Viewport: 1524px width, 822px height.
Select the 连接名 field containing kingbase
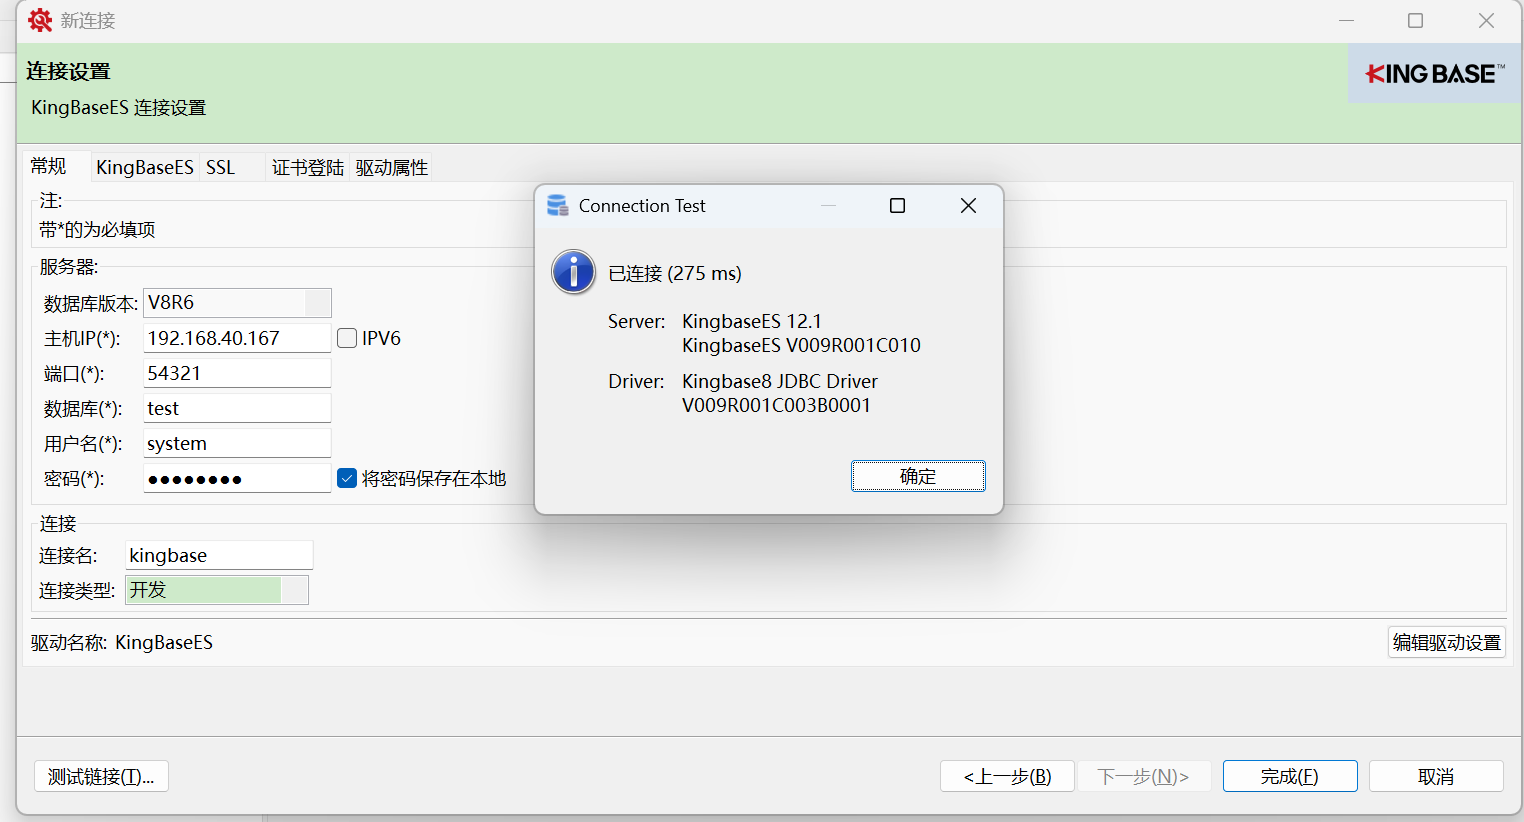[x=219, y=555]
